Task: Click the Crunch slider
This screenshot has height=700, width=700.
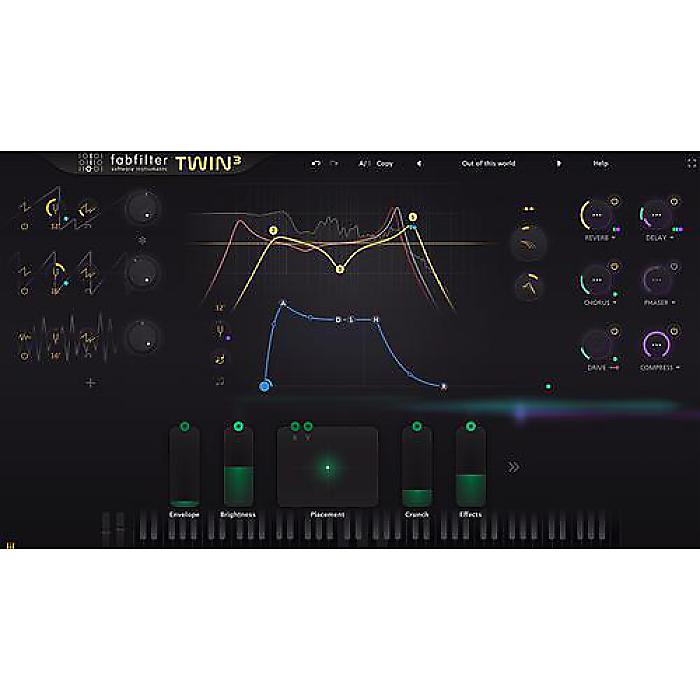Action: pos(417,467)
